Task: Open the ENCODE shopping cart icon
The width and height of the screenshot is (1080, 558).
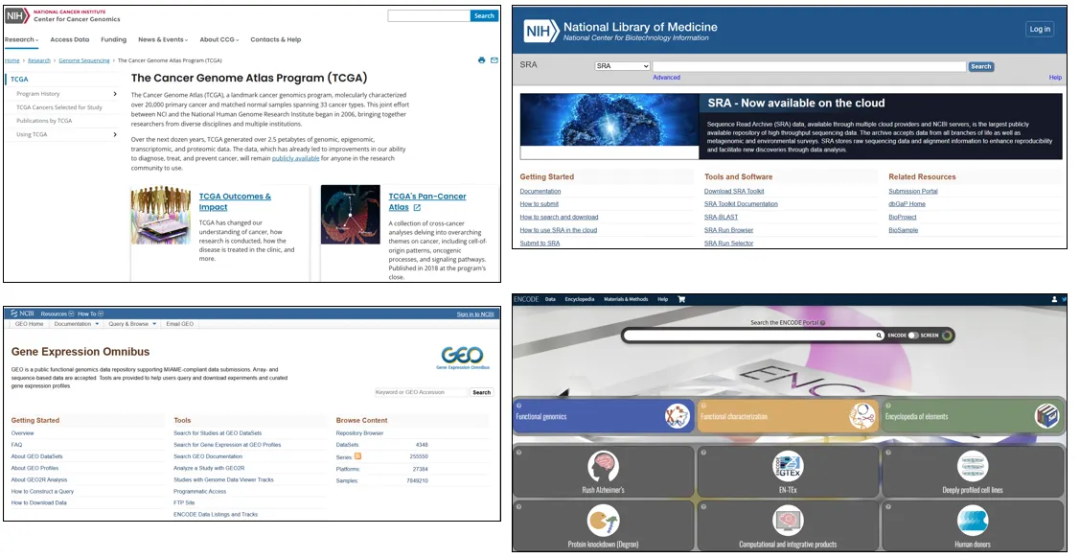Action: [682, 300]
